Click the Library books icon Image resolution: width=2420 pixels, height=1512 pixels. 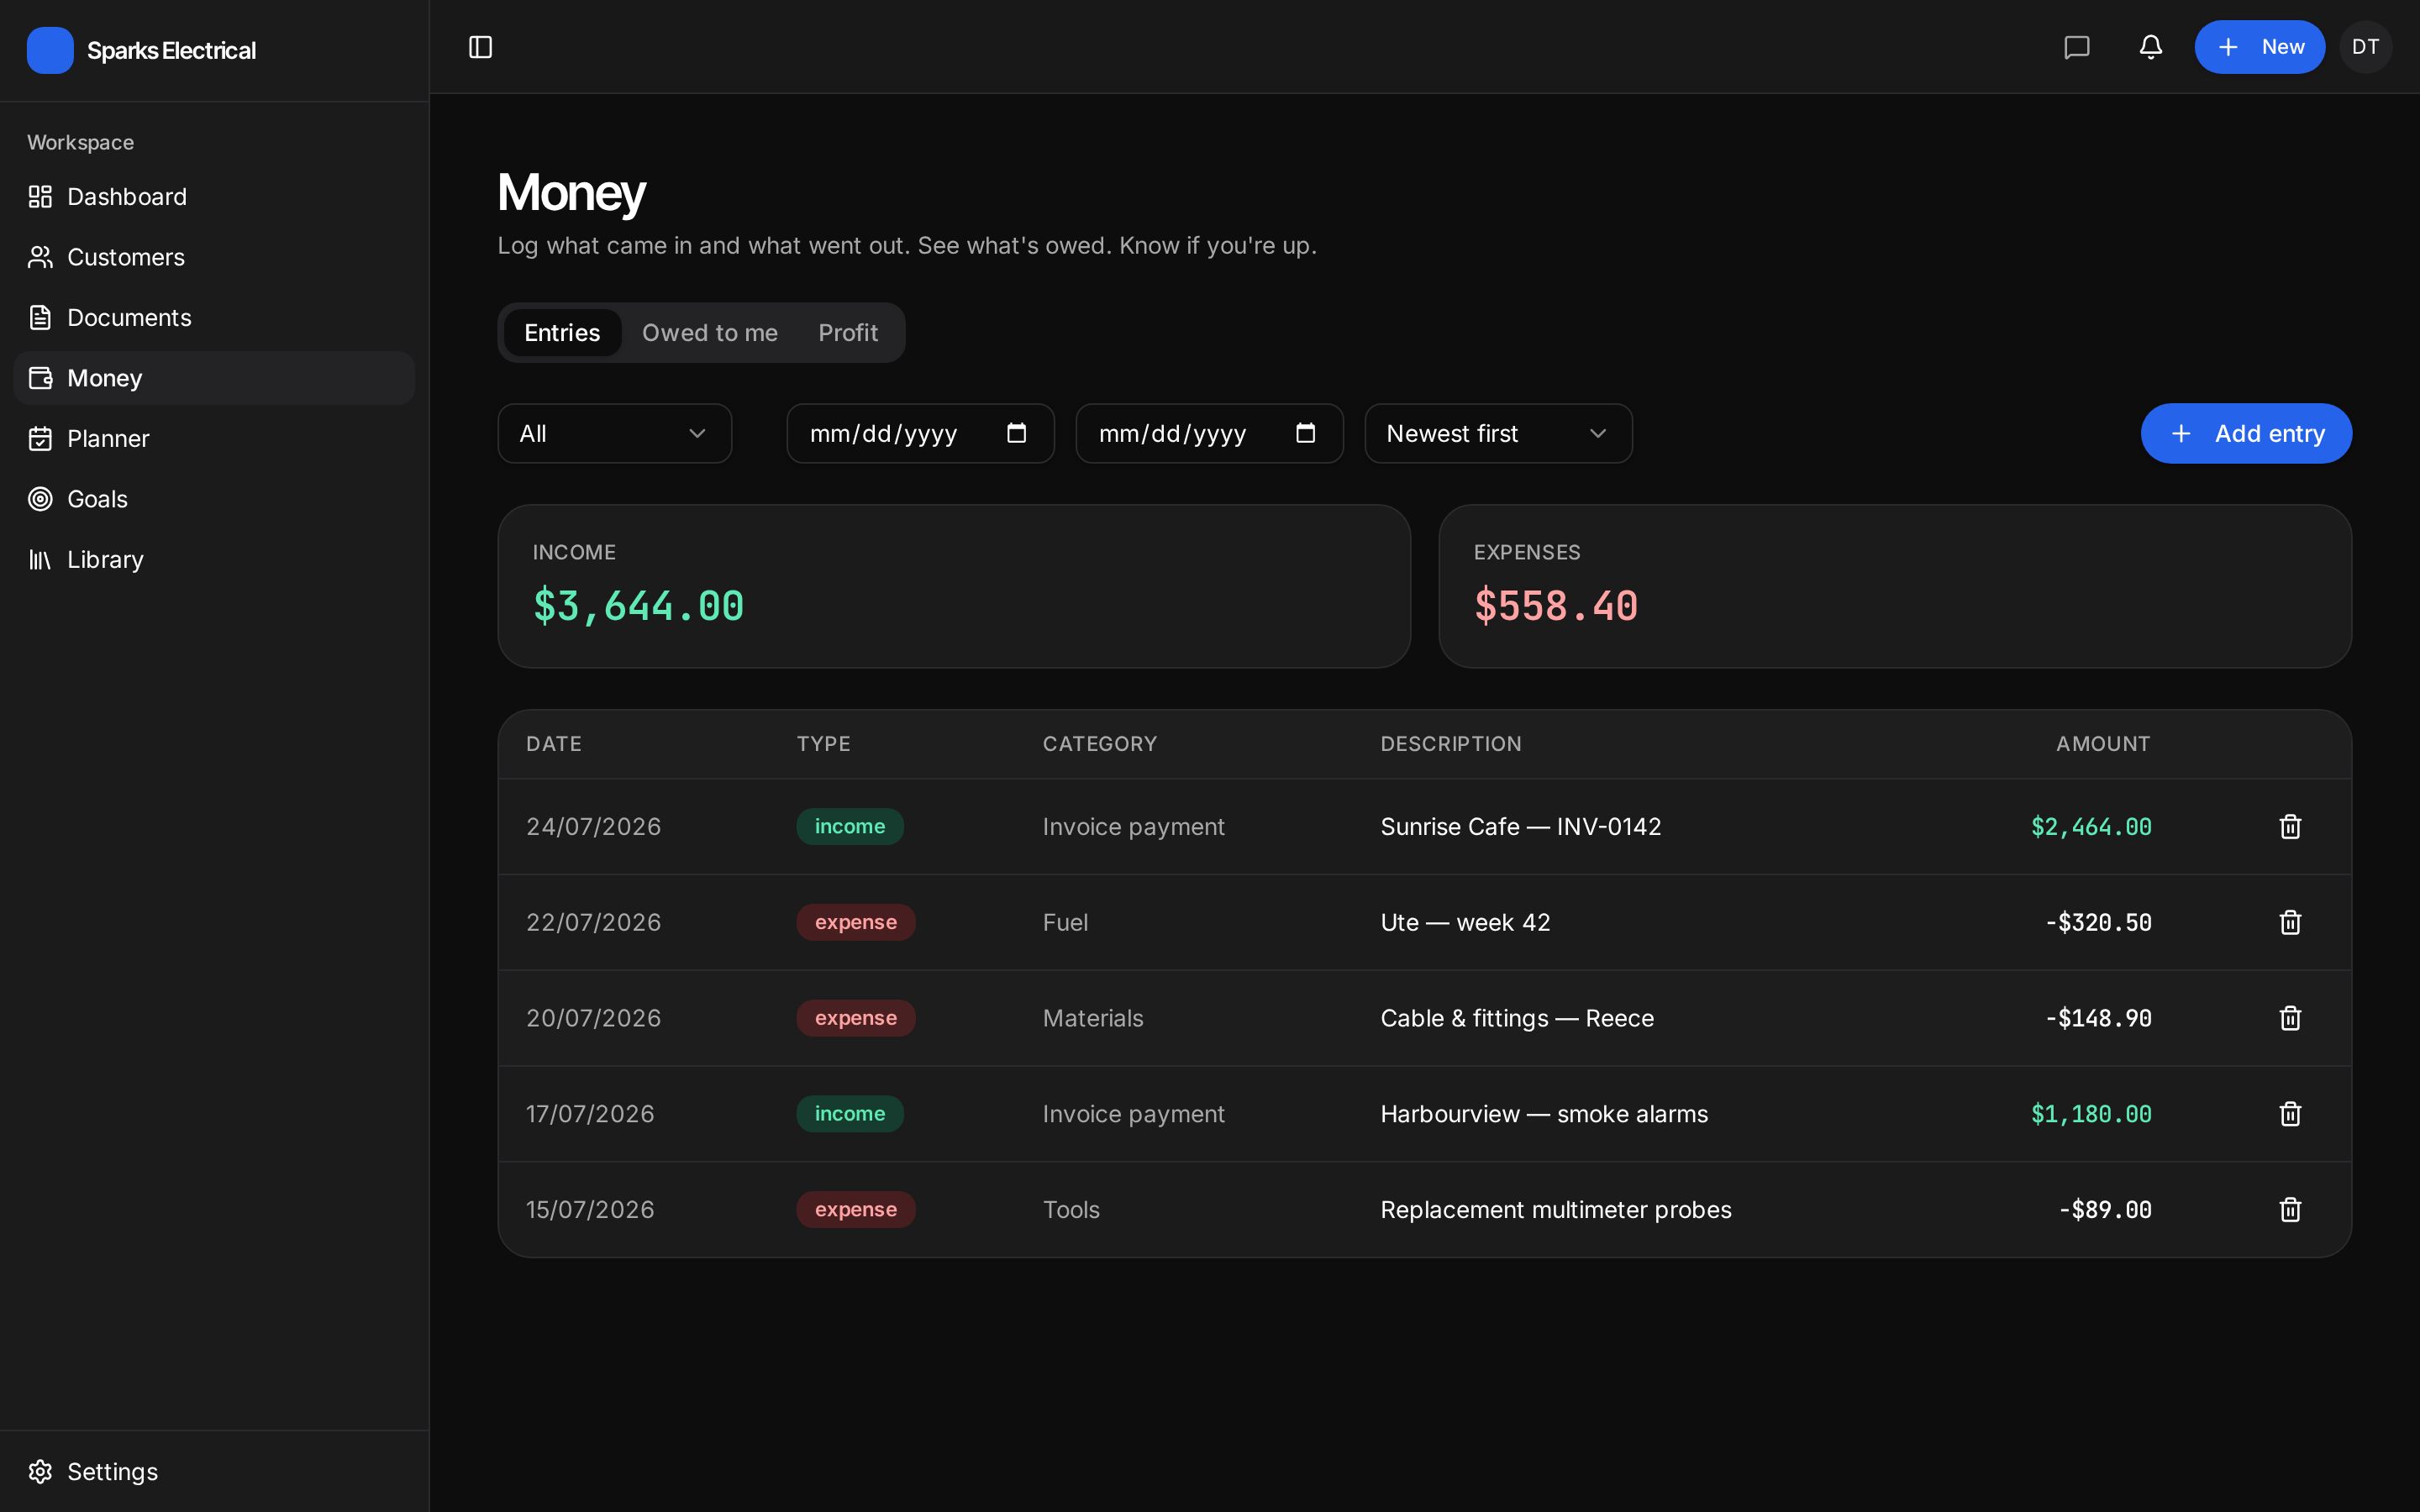point(40,560)
